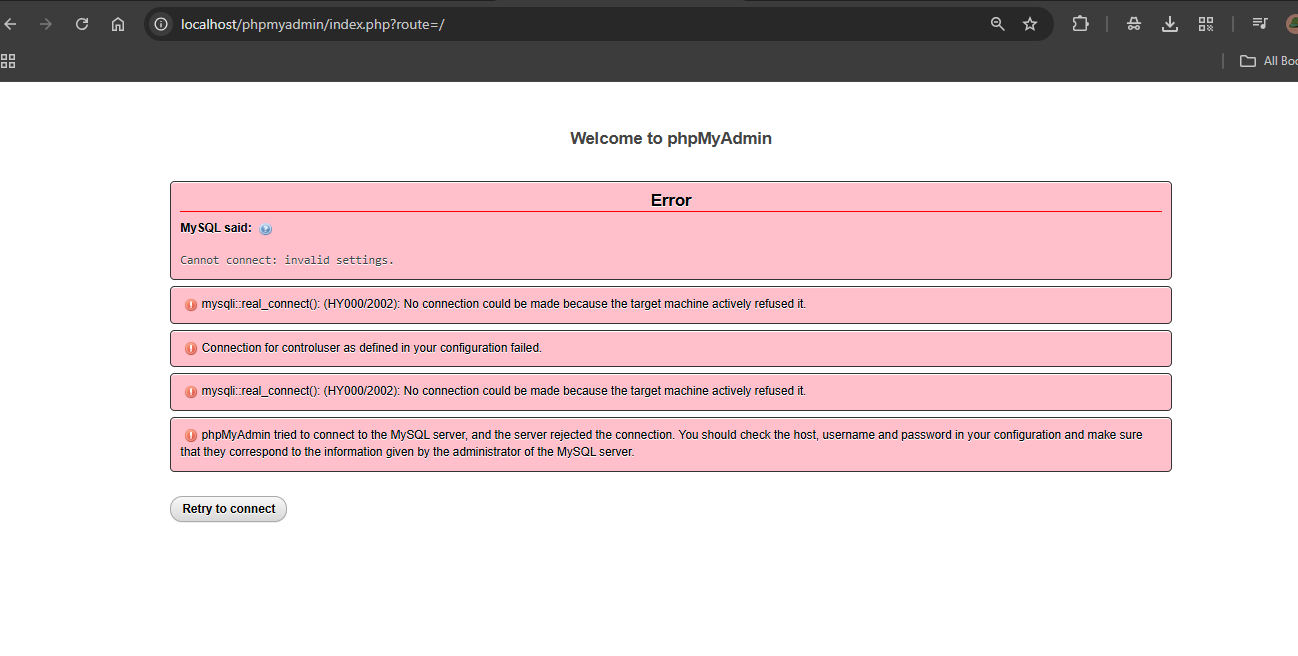The width and height of the screenshot is (1298, 656).
Task: Go back to the previous page
Action: pyautogui.click(x=10, y=24)
